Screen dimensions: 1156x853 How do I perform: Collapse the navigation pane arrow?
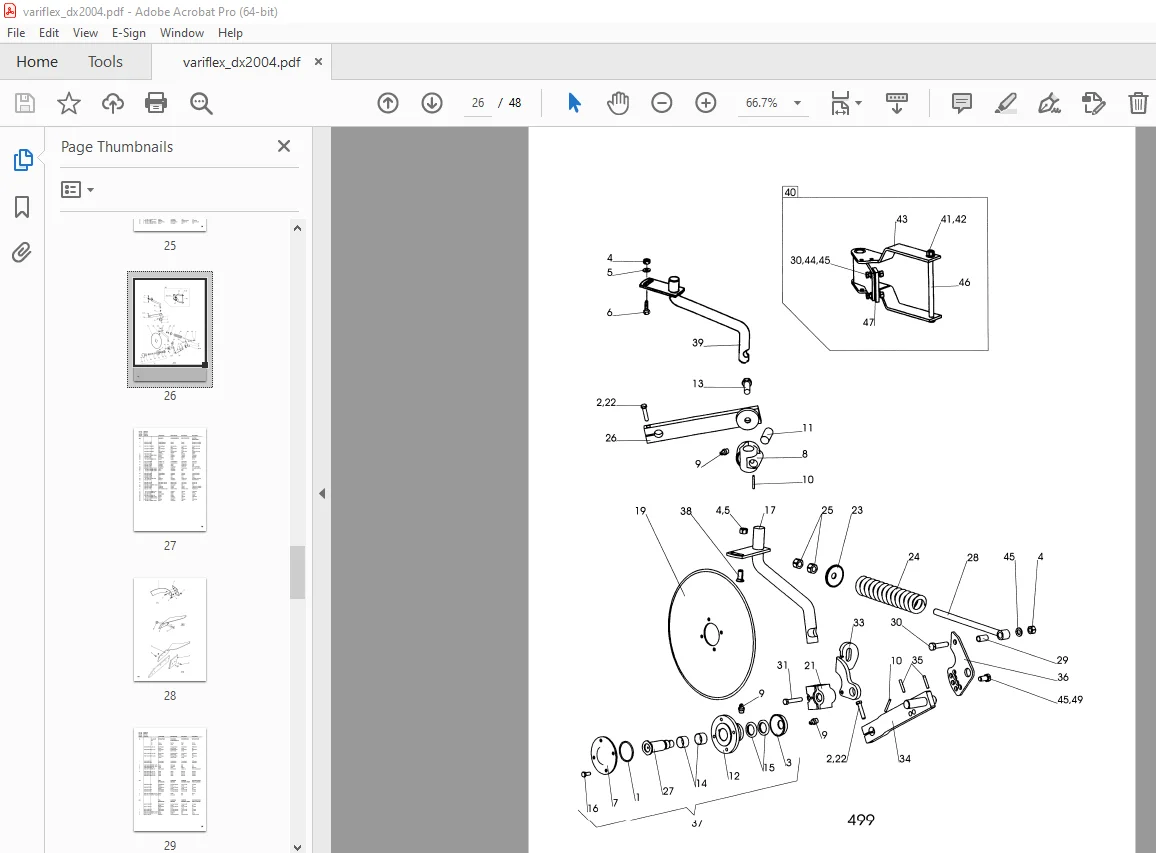(x=322, y=493)
